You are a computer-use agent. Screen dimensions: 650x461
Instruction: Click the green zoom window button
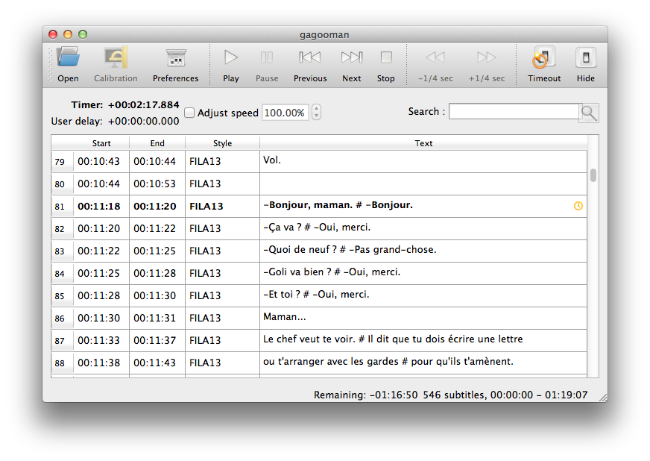pos(83,34)
